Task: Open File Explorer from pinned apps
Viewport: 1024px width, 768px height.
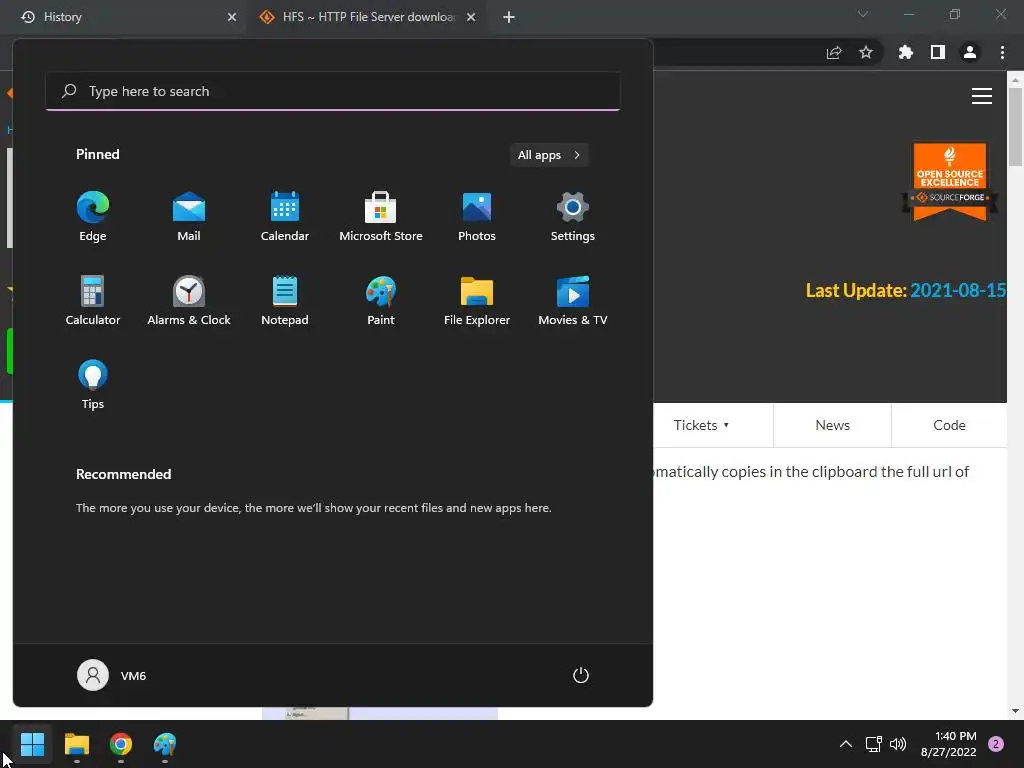Action: coord(477,301)
